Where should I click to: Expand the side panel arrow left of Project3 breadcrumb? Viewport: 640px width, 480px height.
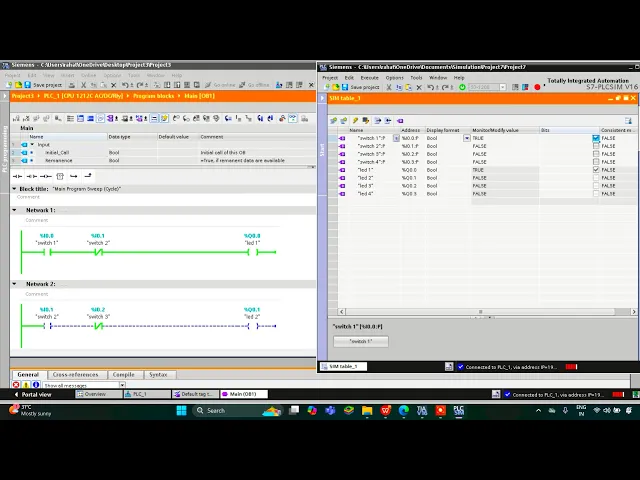[5, 96]
